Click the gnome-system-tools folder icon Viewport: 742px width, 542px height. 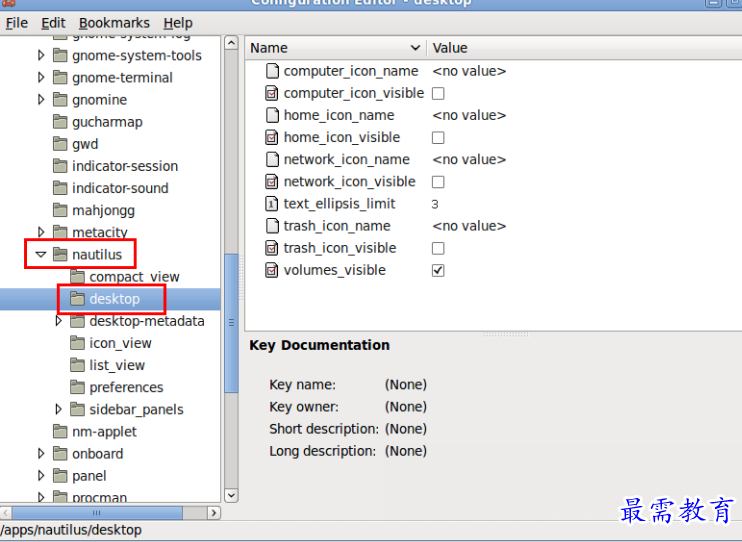[x=60, y=55]
